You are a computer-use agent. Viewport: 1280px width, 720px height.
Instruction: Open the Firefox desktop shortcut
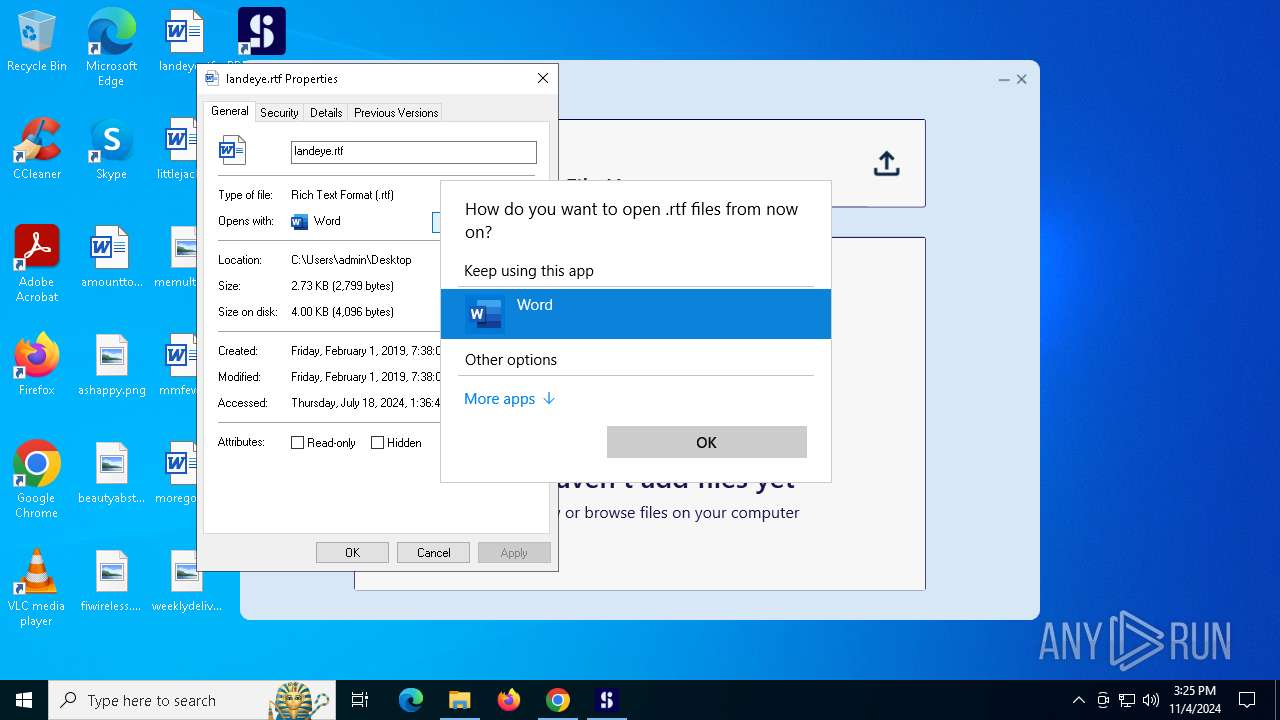pyautogui.click(x=37, y=365)
